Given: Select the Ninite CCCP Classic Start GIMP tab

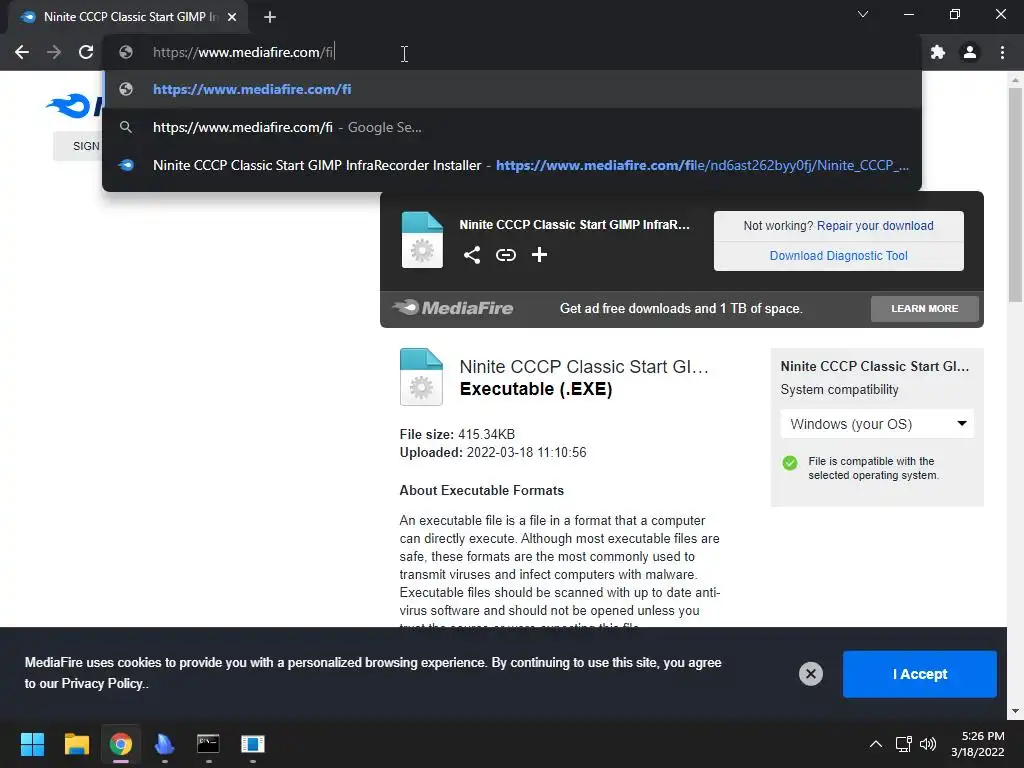Looking at the screenshot, I should (x=127, y=17).
